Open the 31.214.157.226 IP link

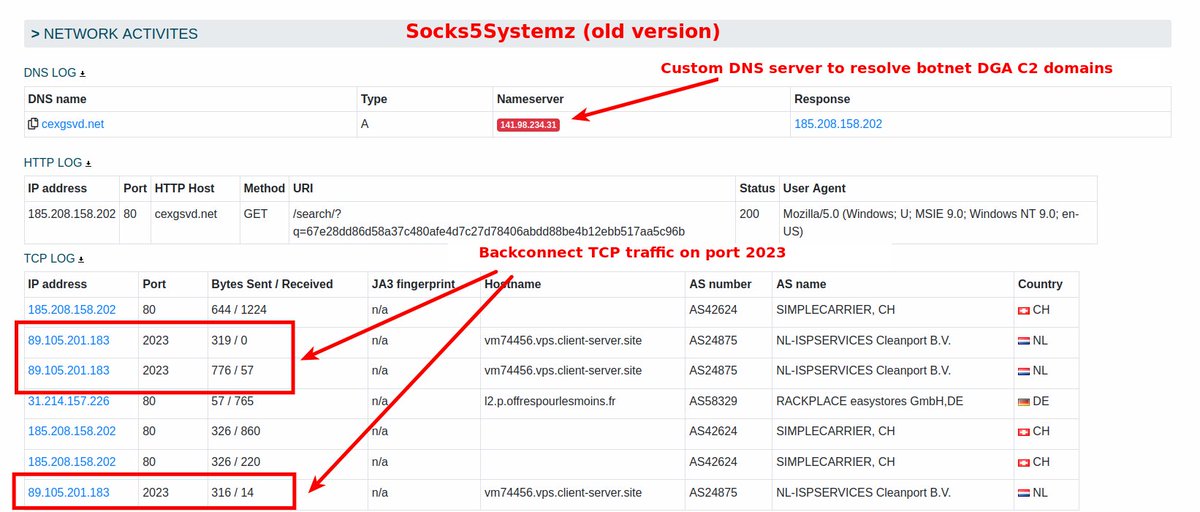pyautogui.click(x=69, y=401)
